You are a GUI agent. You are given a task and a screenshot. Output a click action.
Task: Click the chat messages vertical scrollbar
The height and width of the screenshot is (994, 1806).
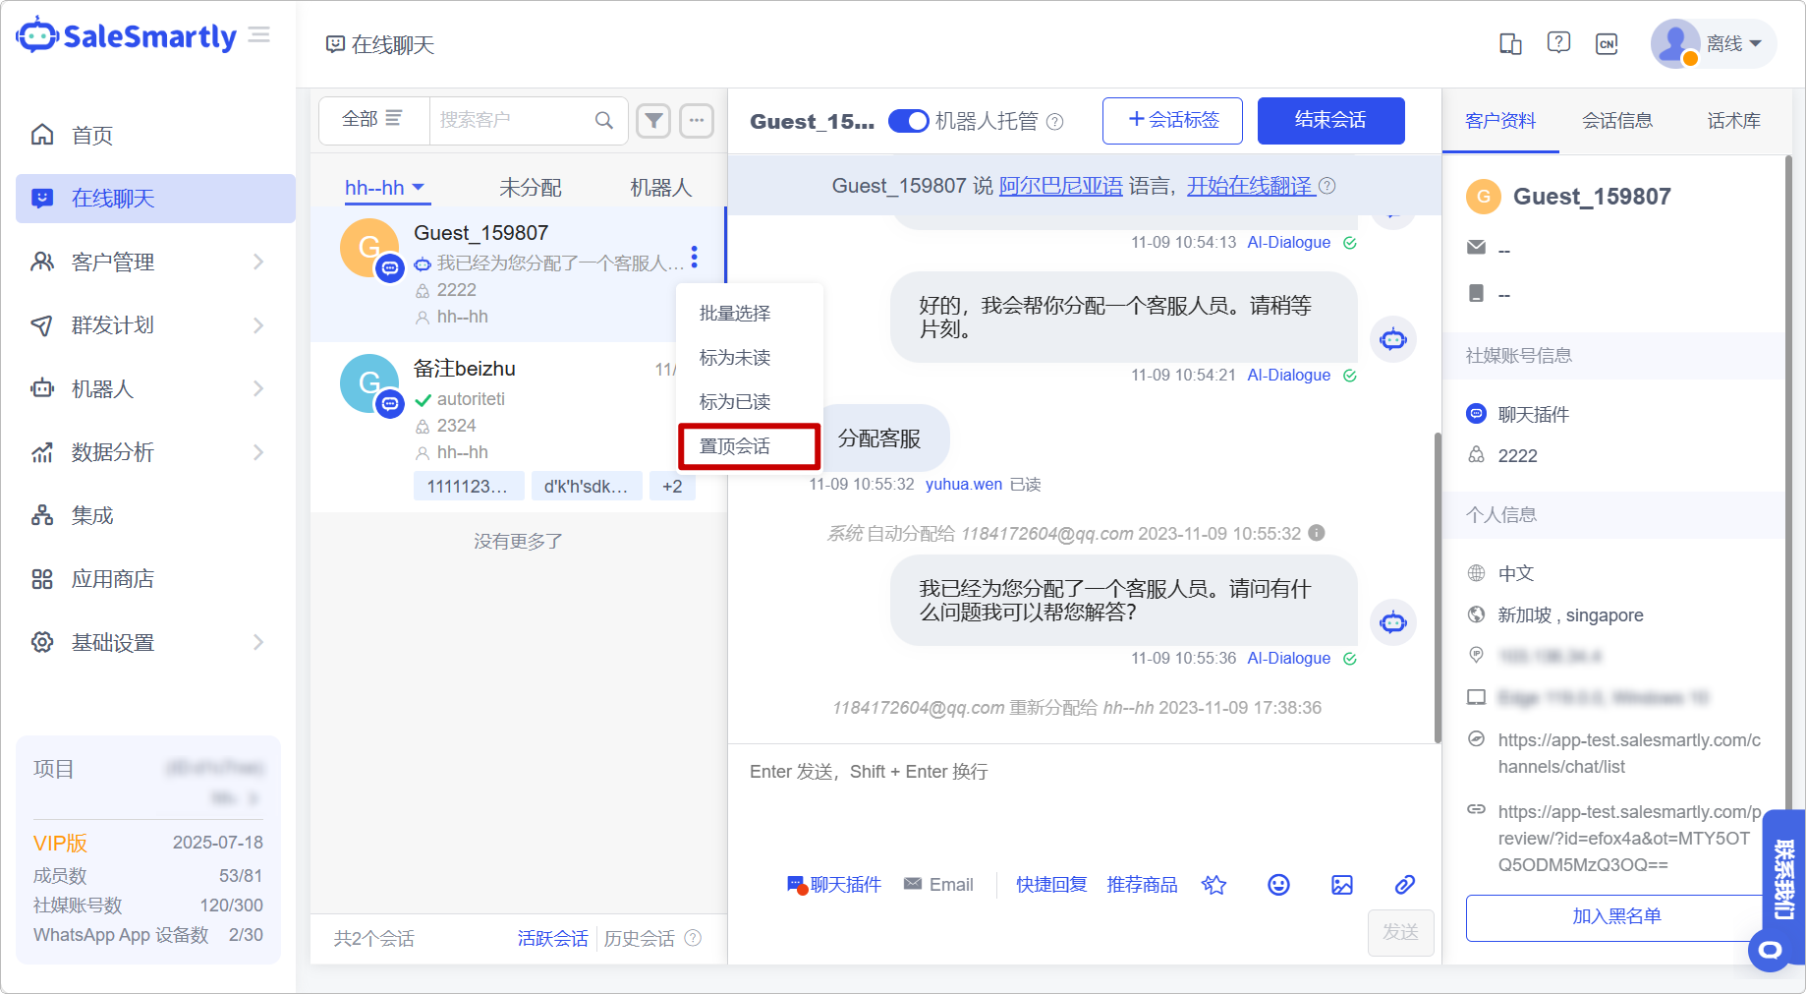(x=1437, y=590)
